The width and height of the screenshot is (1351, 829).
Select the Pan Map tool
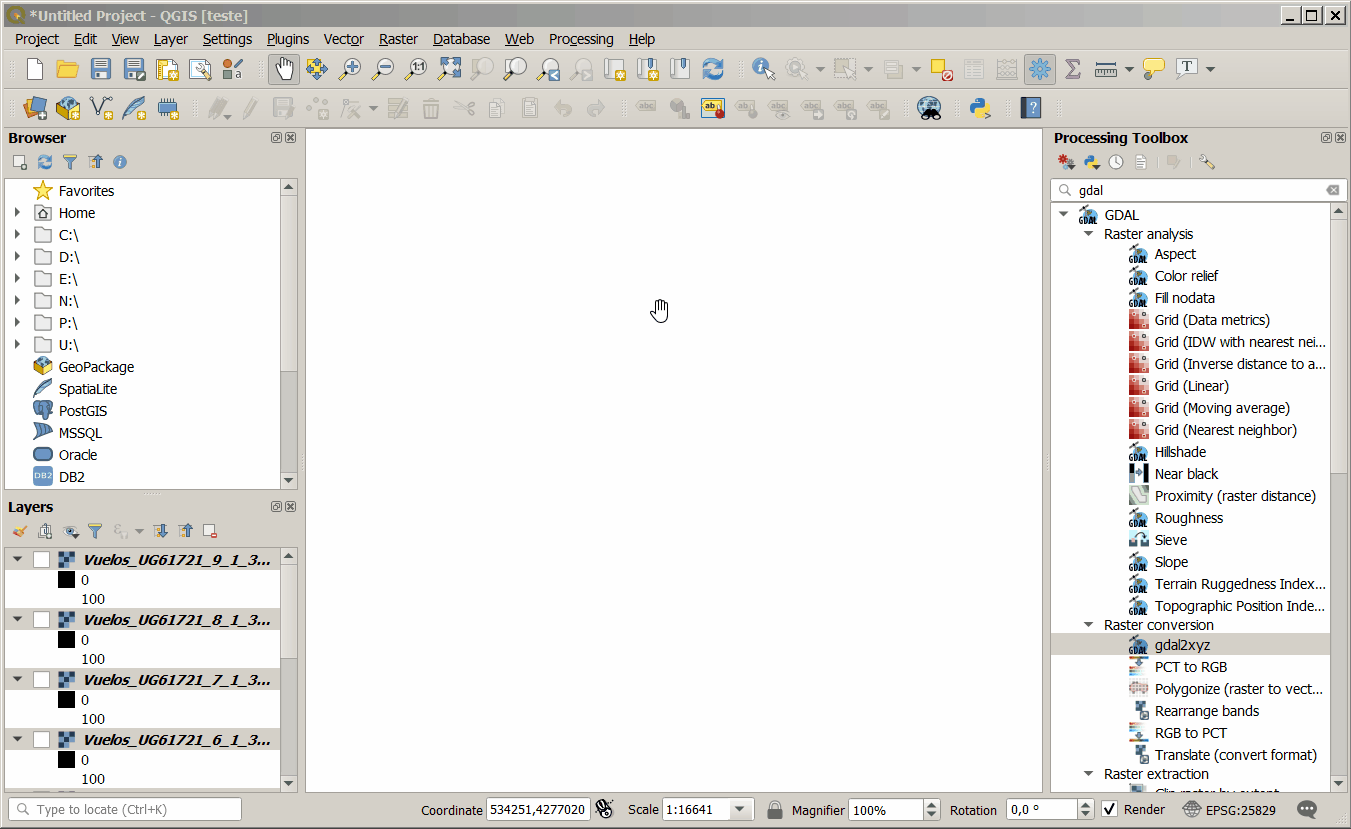[283, 69]
